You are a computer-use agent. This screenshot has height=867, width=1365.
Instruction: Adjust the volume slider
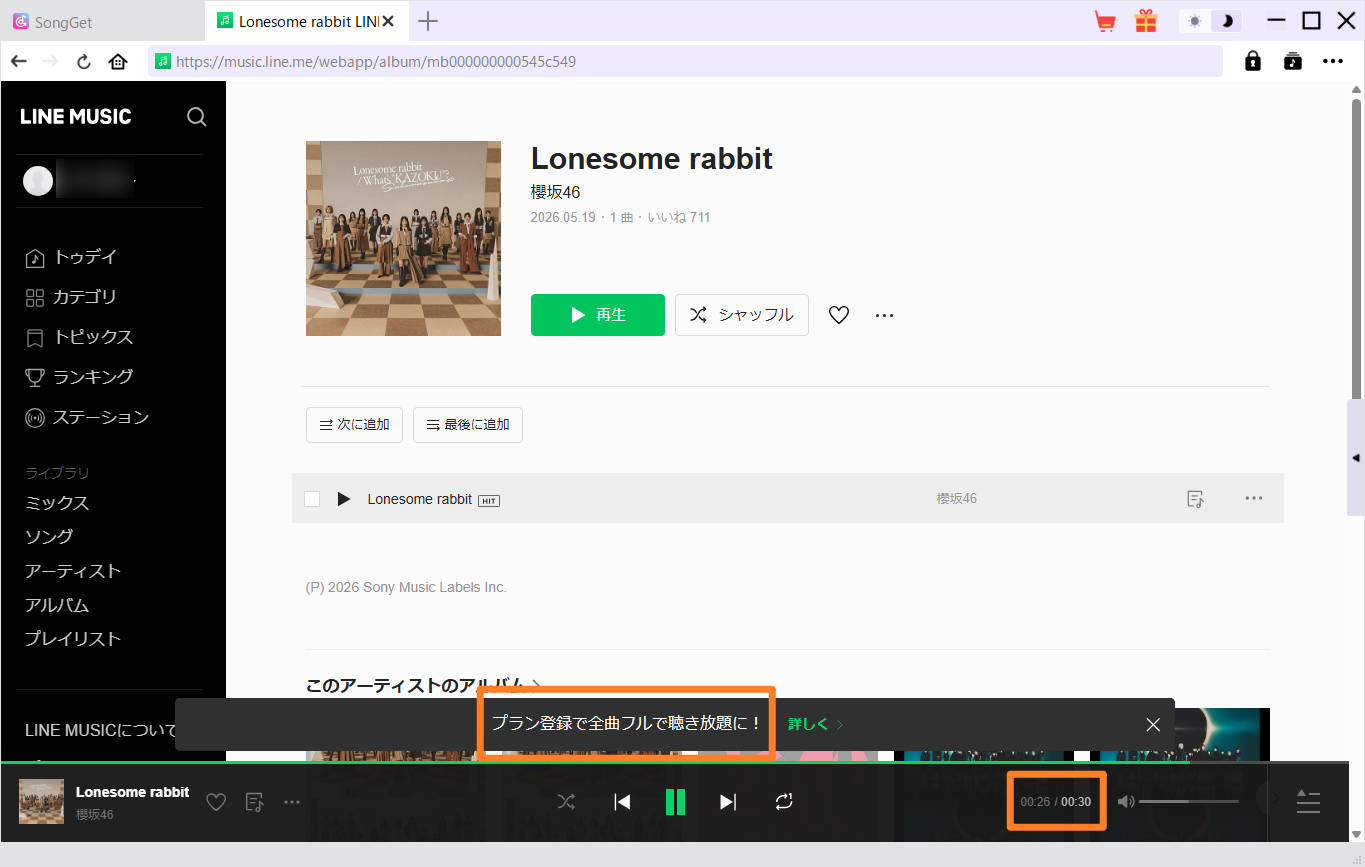pyautogui.click(x=1189, y=802)
